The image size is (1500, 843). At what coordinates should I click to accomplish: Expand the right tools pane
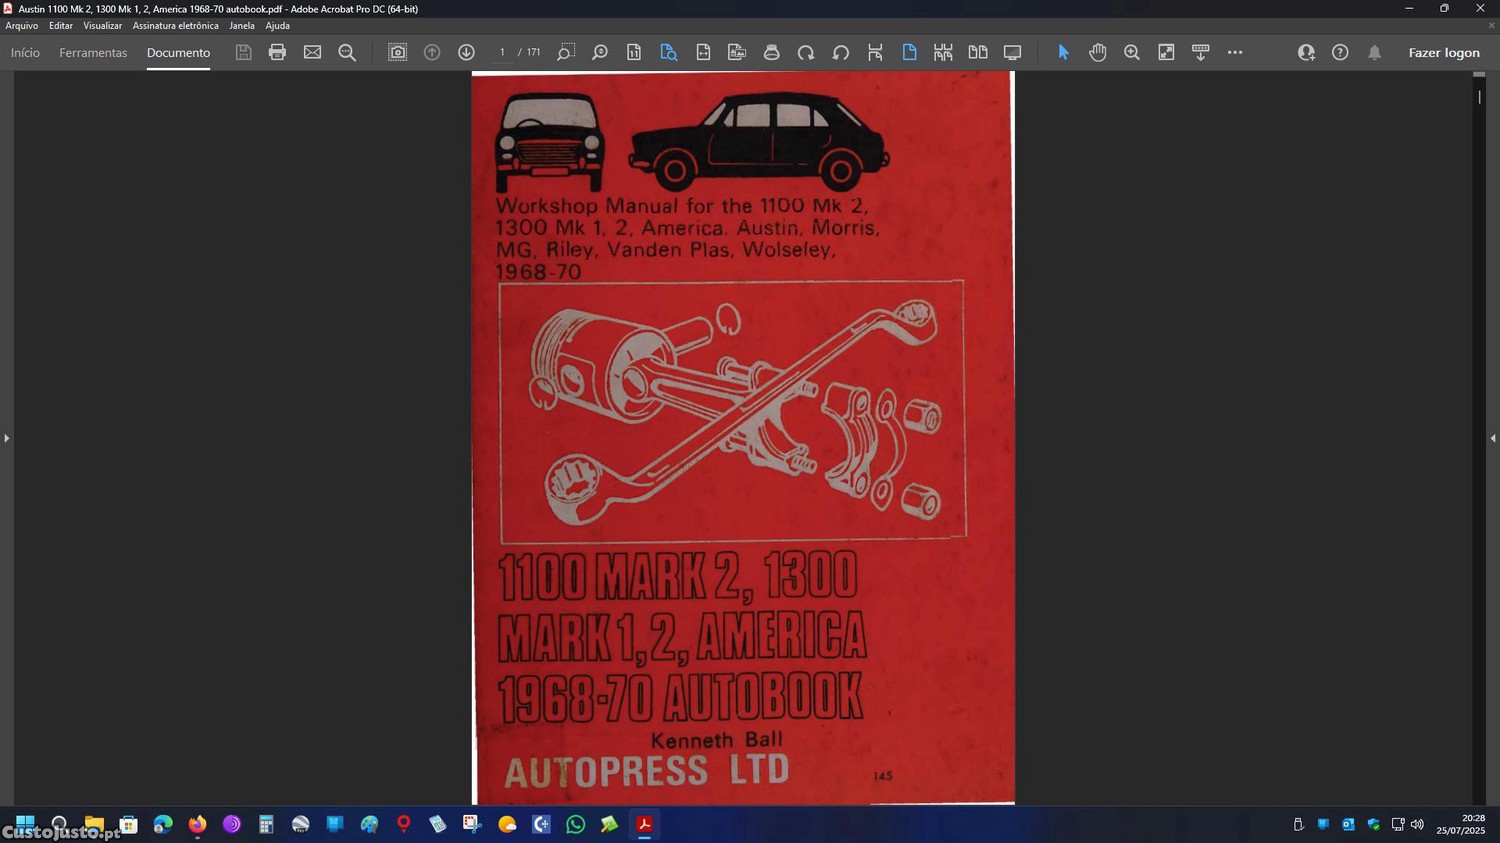point(1492,438)
